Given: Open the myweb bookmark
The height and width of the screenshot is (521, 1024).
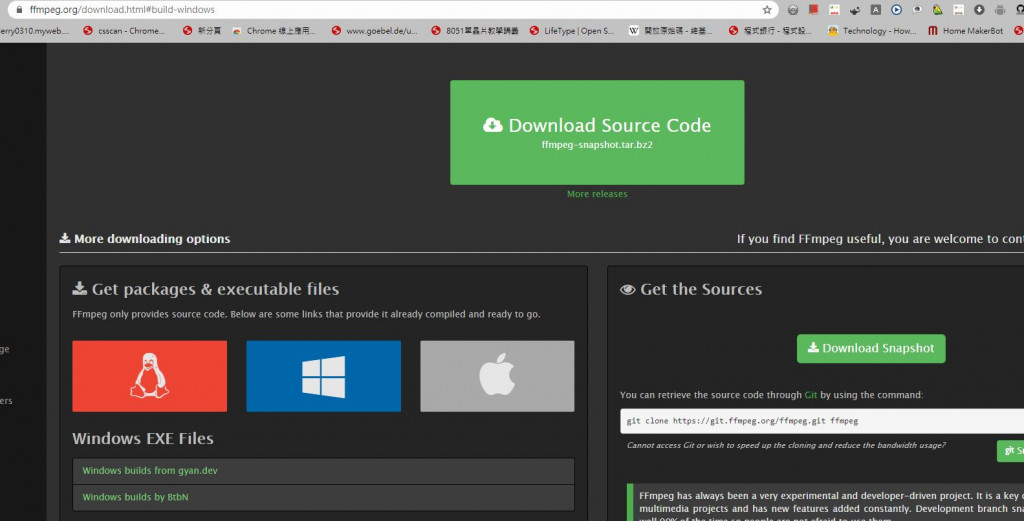Looking at the screenshot, I should tap(34, 31).
